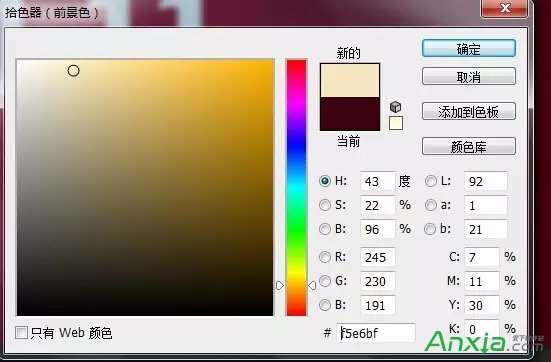Click the circular picker marker in the color field
The height and width of the screenshot is (362, 551).
coord(73,71)
